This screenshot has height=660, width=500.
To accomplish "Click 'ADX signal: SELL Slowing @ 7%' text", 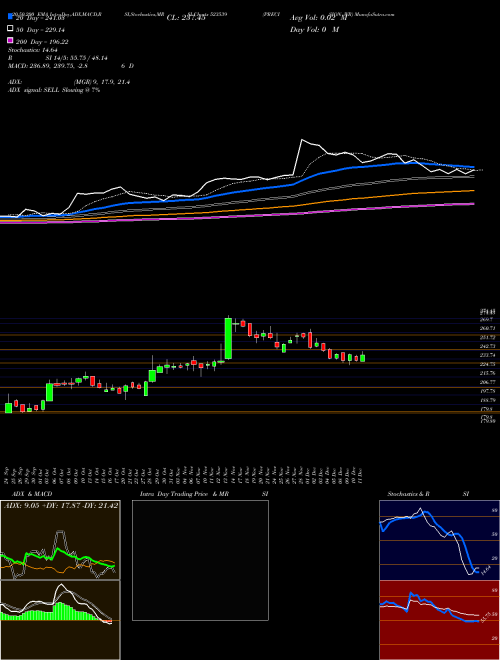I will [x=54, y=90].
